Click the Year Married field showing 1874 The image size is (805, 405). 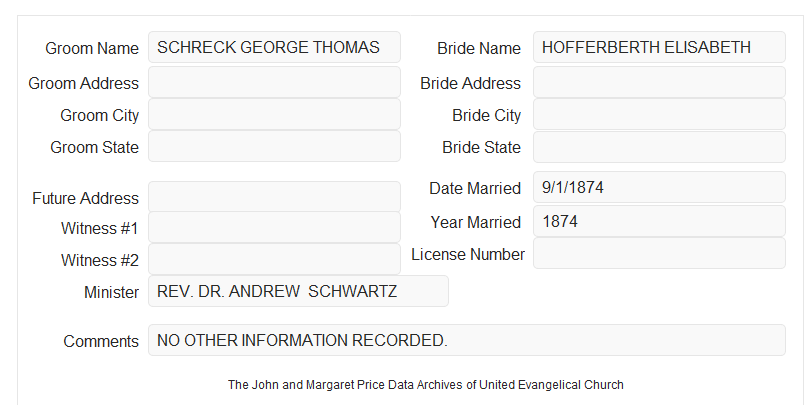click(659, 221)
